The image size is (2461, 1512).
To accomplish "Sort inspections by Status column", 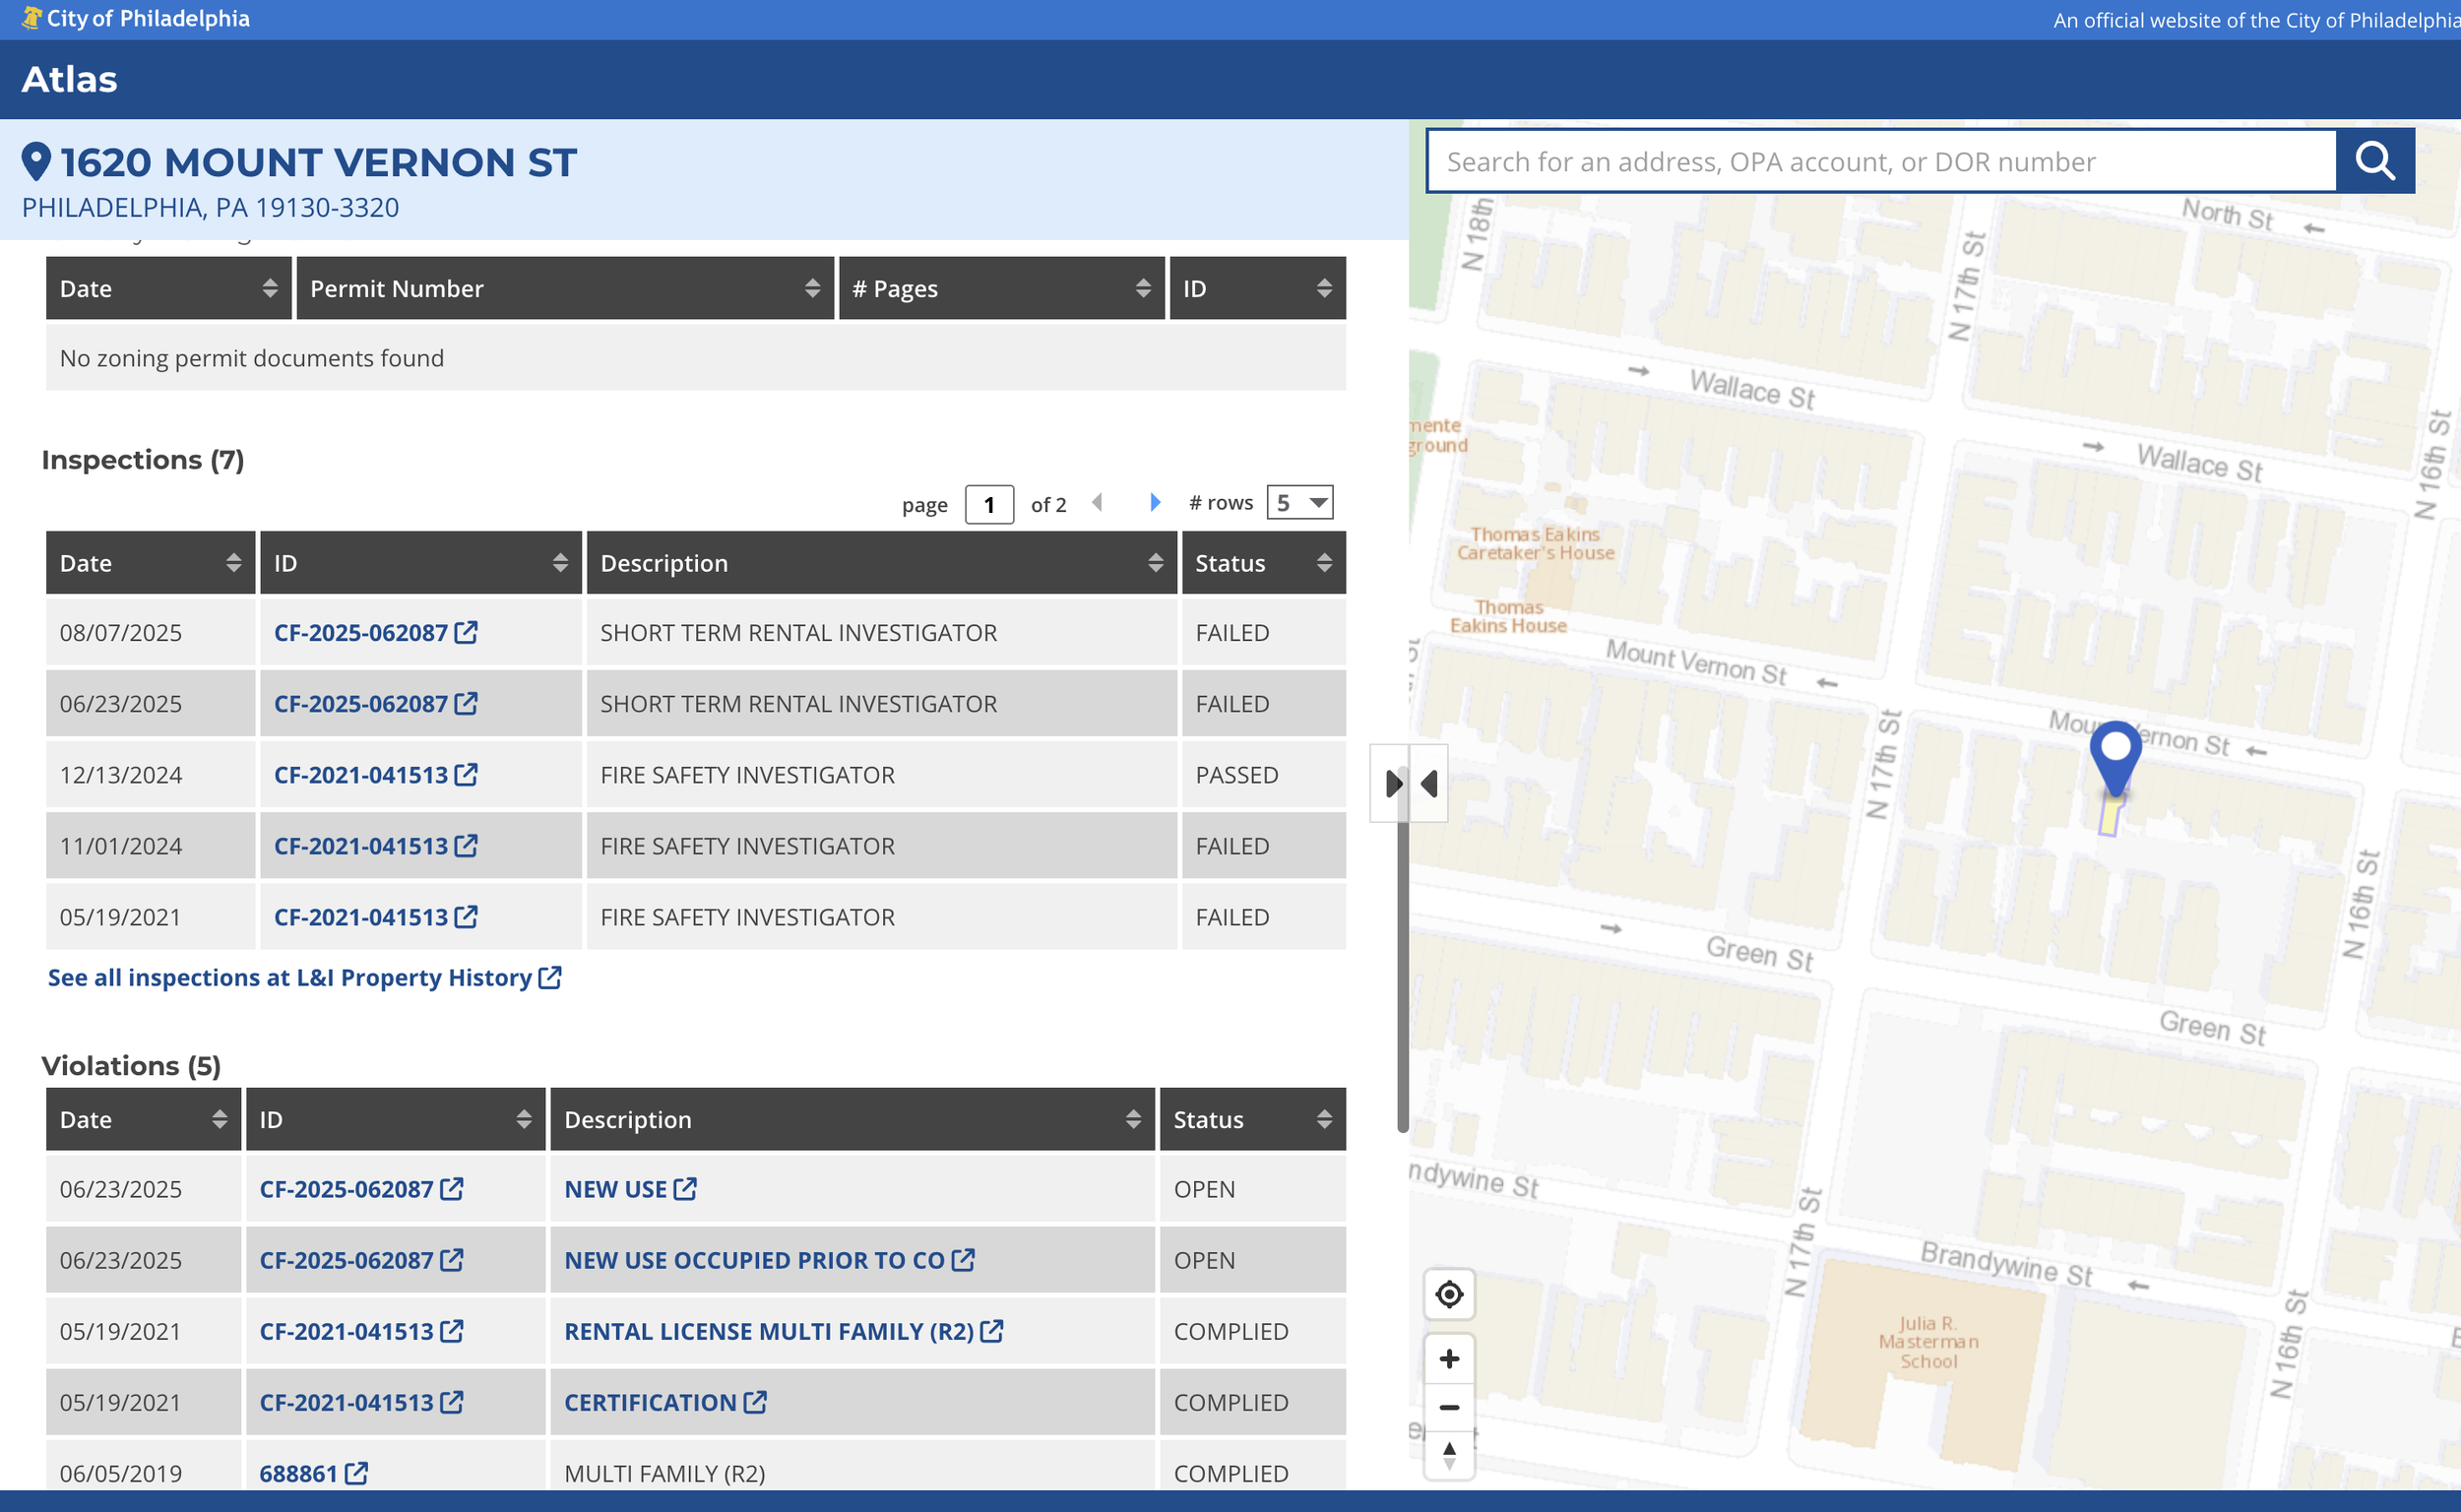I will (1263, 563).
